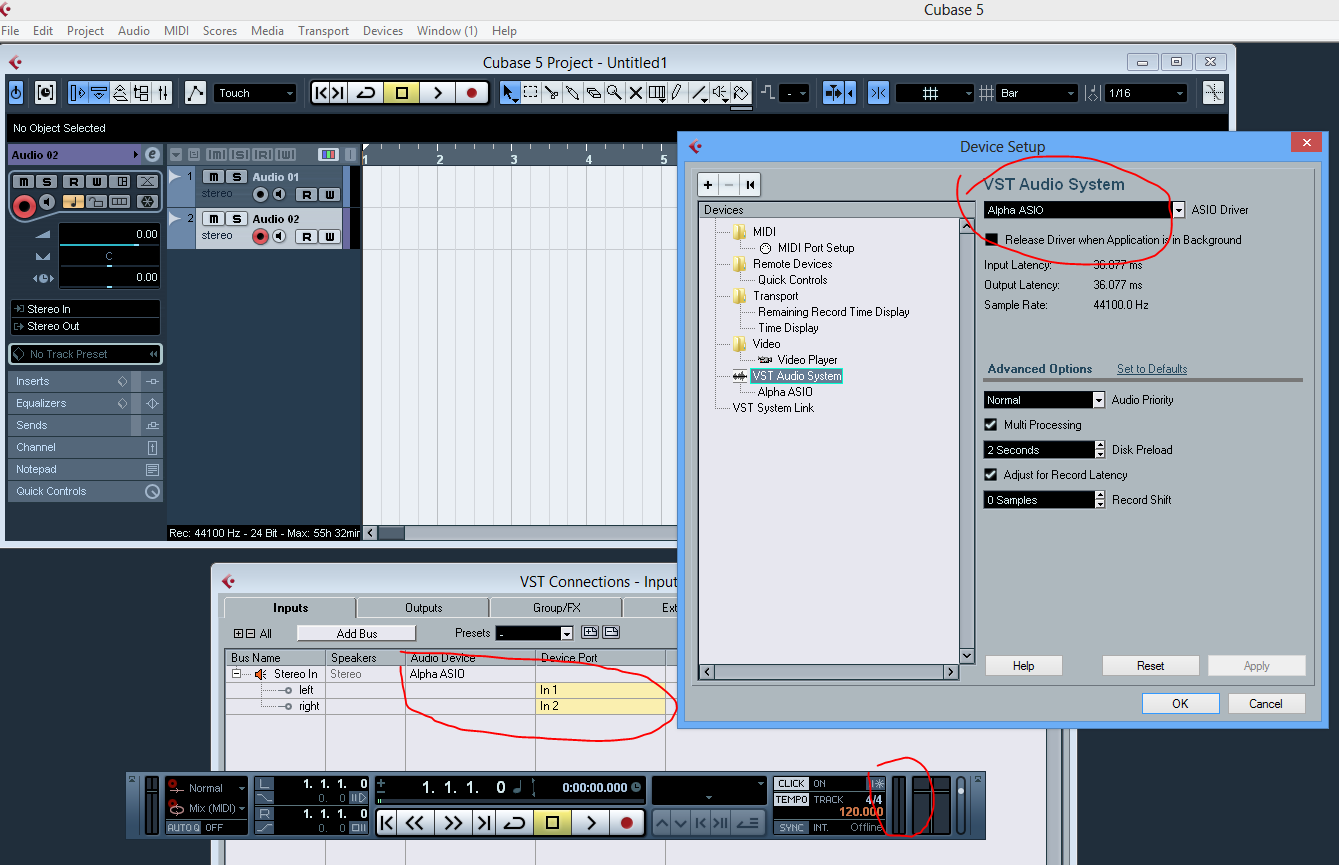Viewport: 1339px width, 865px height.
Task: Toggle Cycle loop in project toolbar
Action: click(x=366, y=93)
